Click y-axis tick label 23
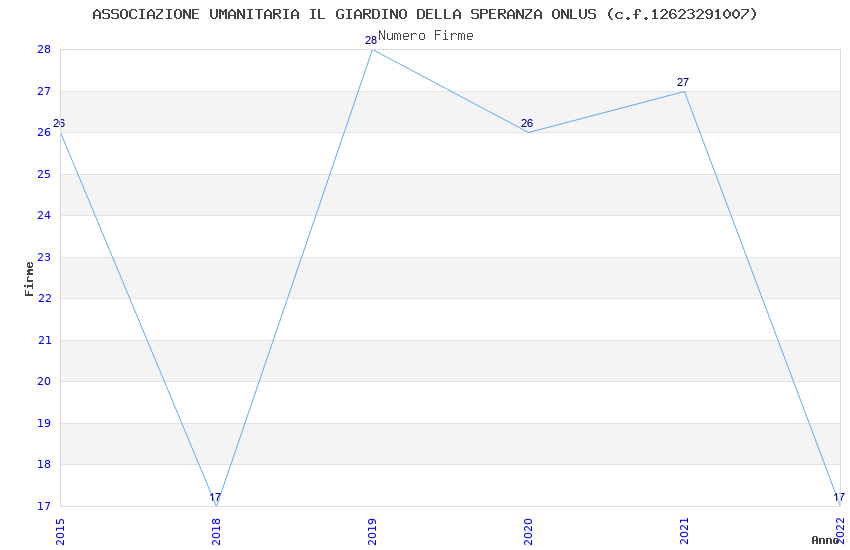Viewport: 850px width, 550px height. coord(44,257)
